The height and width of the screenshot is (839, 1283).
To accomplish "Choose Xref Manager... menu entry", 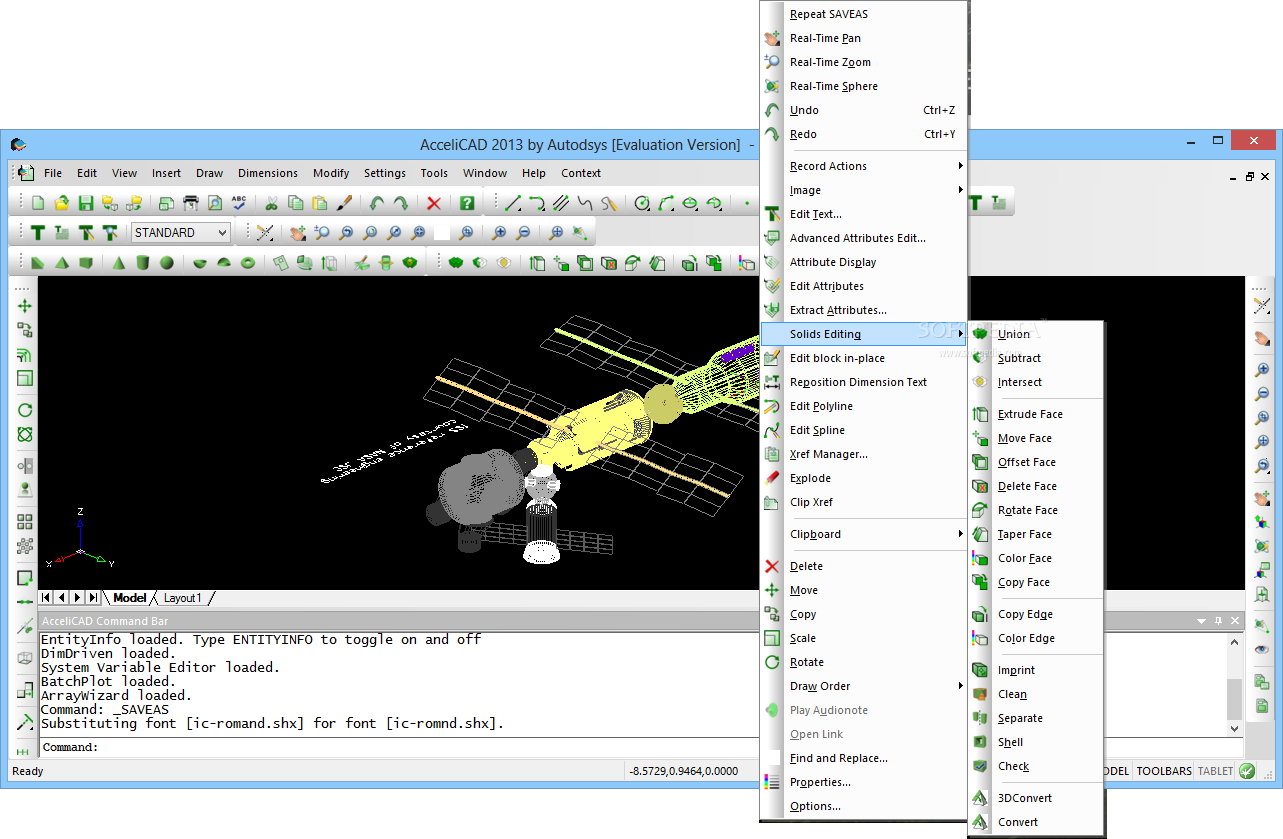I will coord(863,454).
